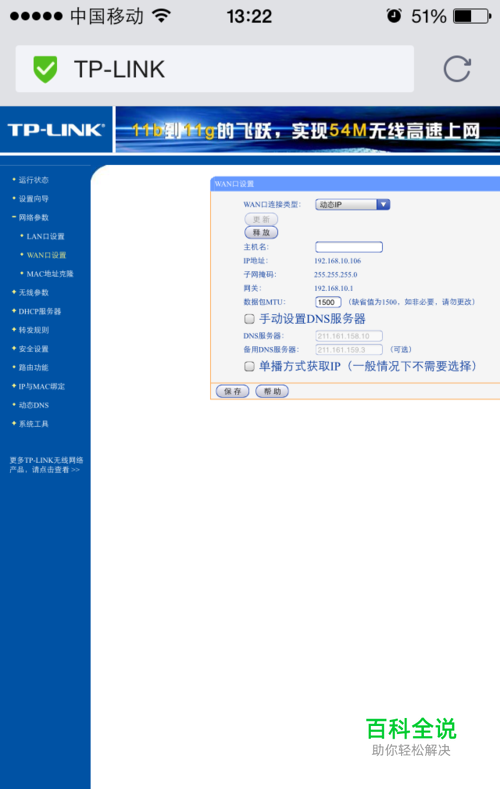
Task: Open WAN口设置 submenu
Action: (x=46, y=255)
